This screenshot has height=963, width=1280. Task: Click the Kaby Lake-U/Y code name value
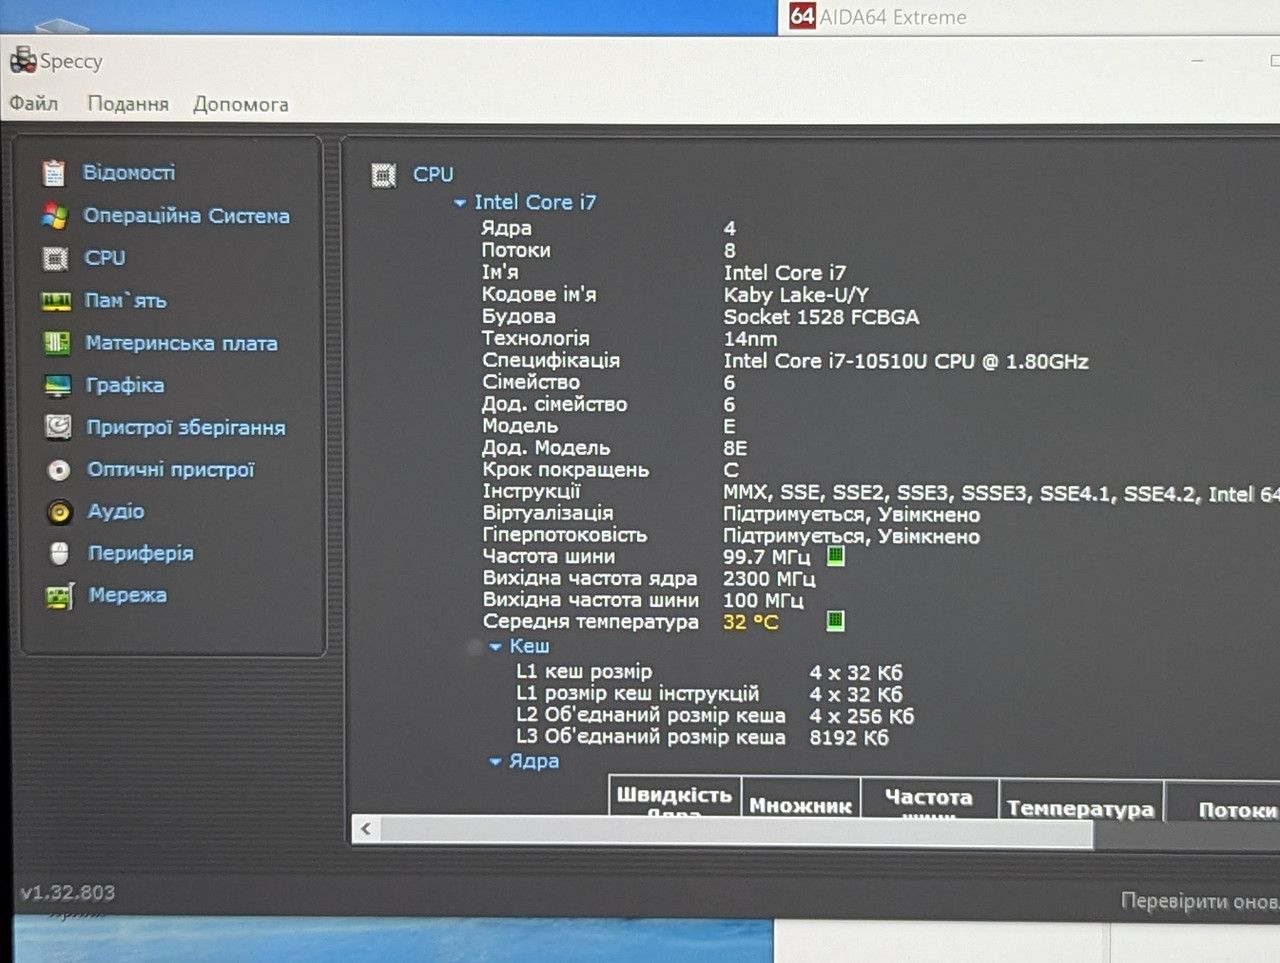point(796,295)
